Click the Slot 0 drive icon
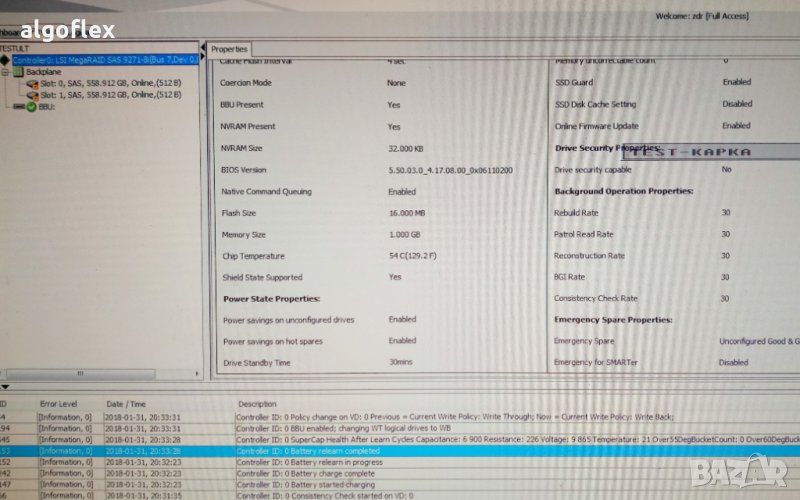Image resolution: width=800 pixels, height=500 pixels. click(31, 83)
